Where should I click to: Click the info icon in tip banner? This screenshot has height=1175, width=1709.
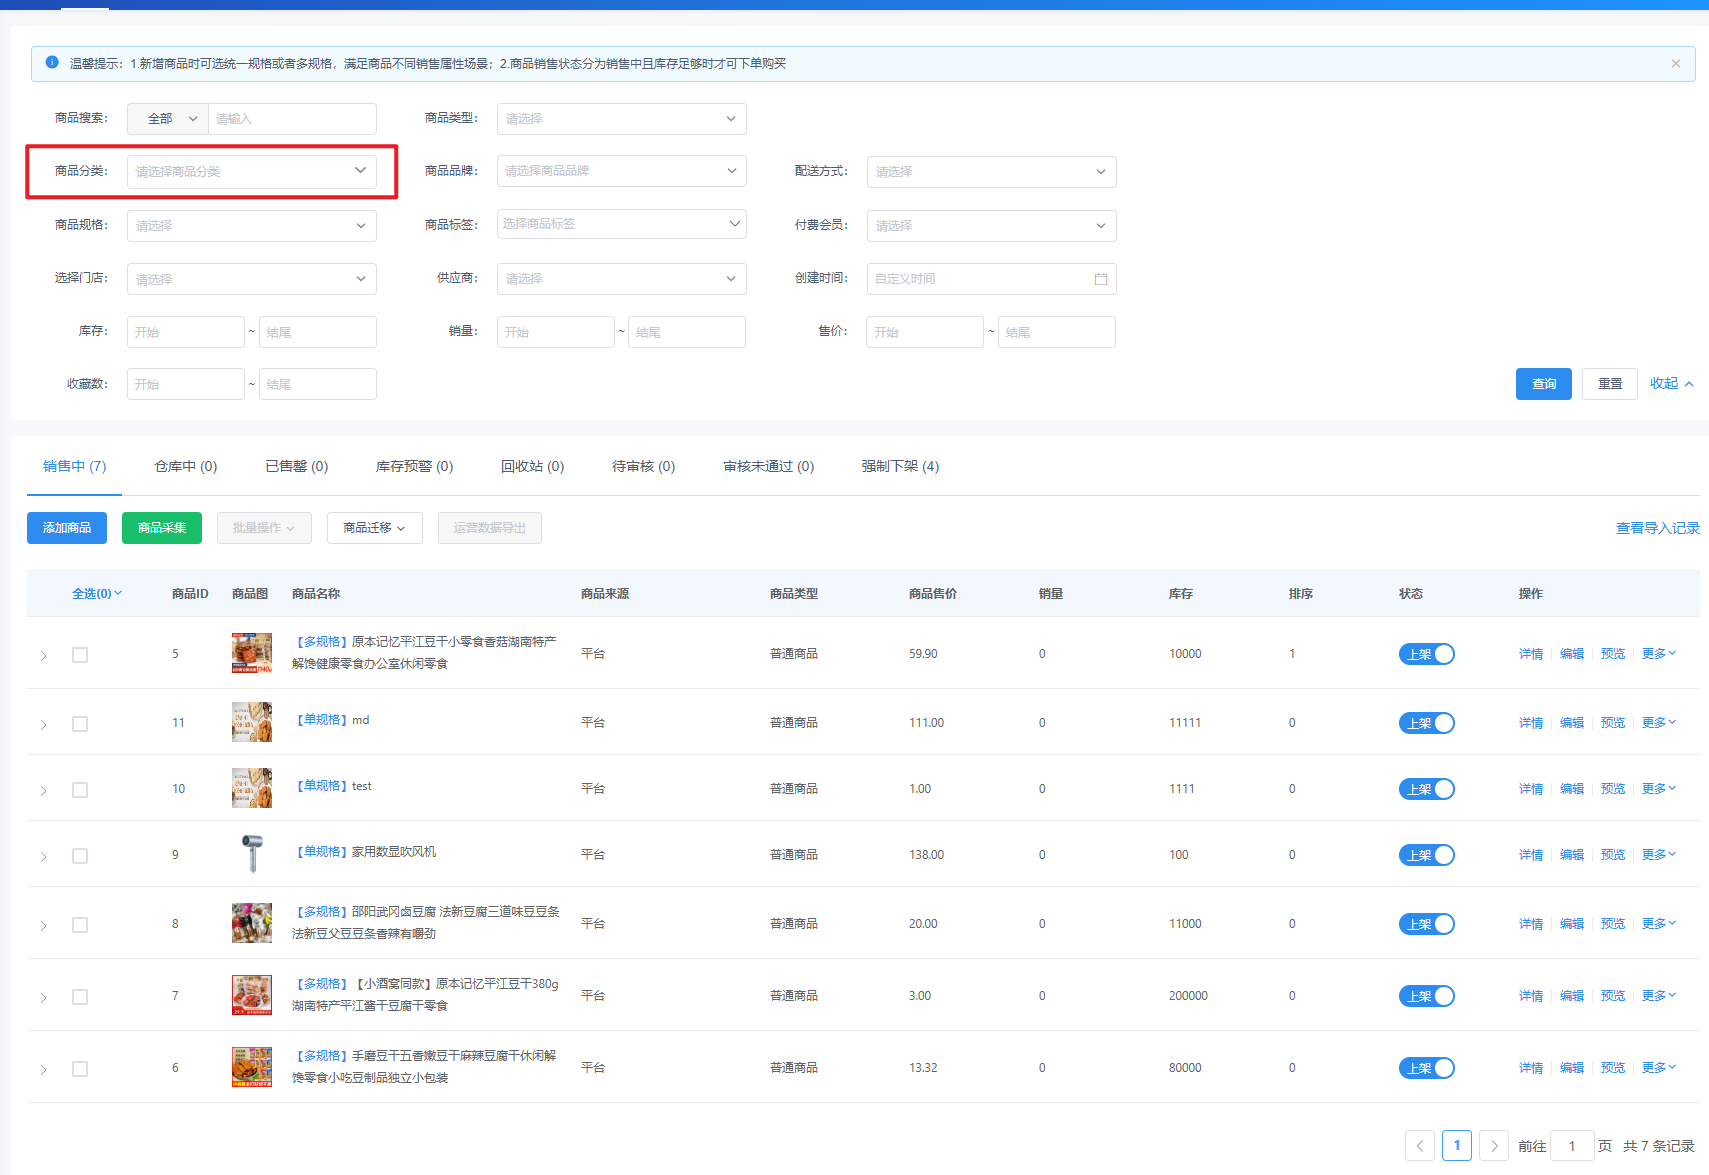52,63
